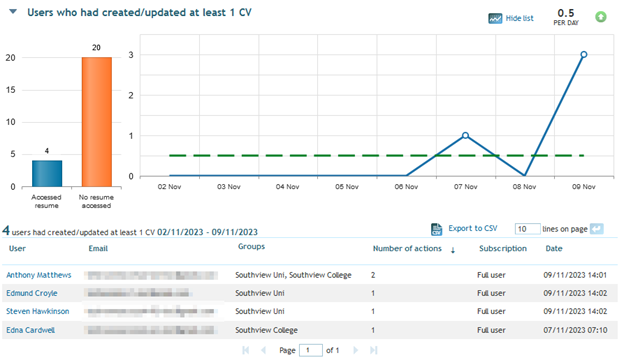Select Southview Uni, Southview College groups cell

(293, 275)
